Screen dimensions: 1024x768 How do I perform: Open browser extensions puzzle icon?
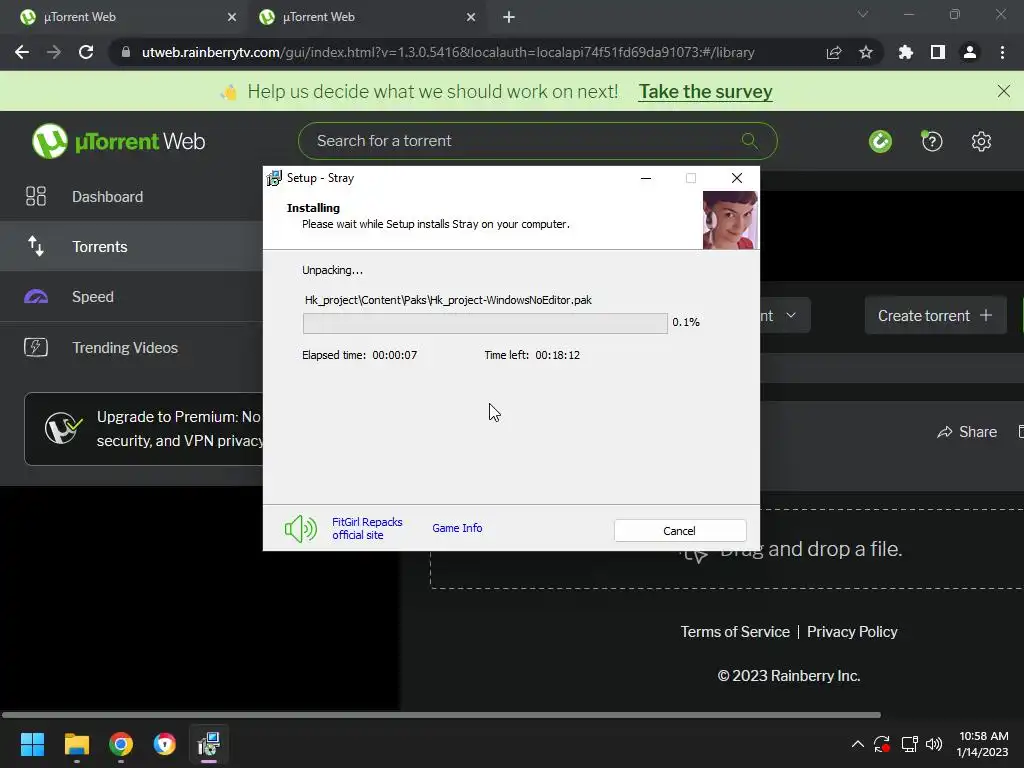[905, 52]
